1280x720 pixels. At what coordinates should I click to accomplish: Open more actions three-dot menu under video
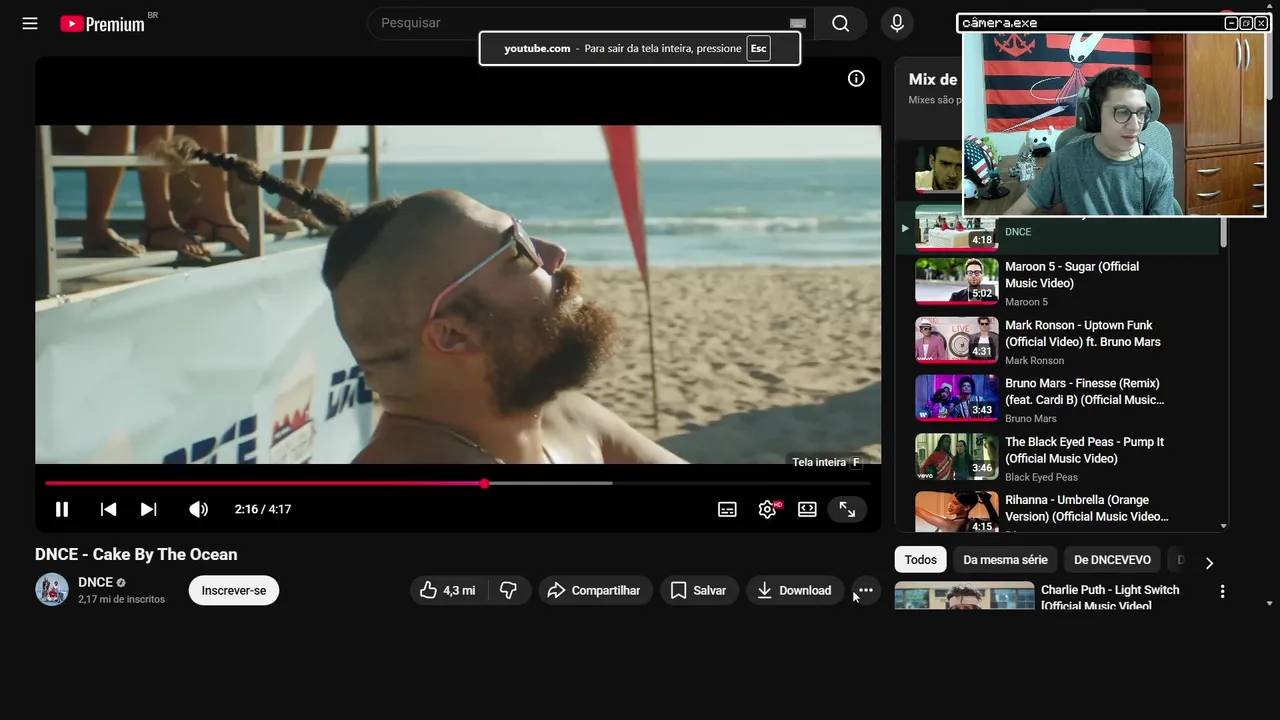tap(865, 590)
